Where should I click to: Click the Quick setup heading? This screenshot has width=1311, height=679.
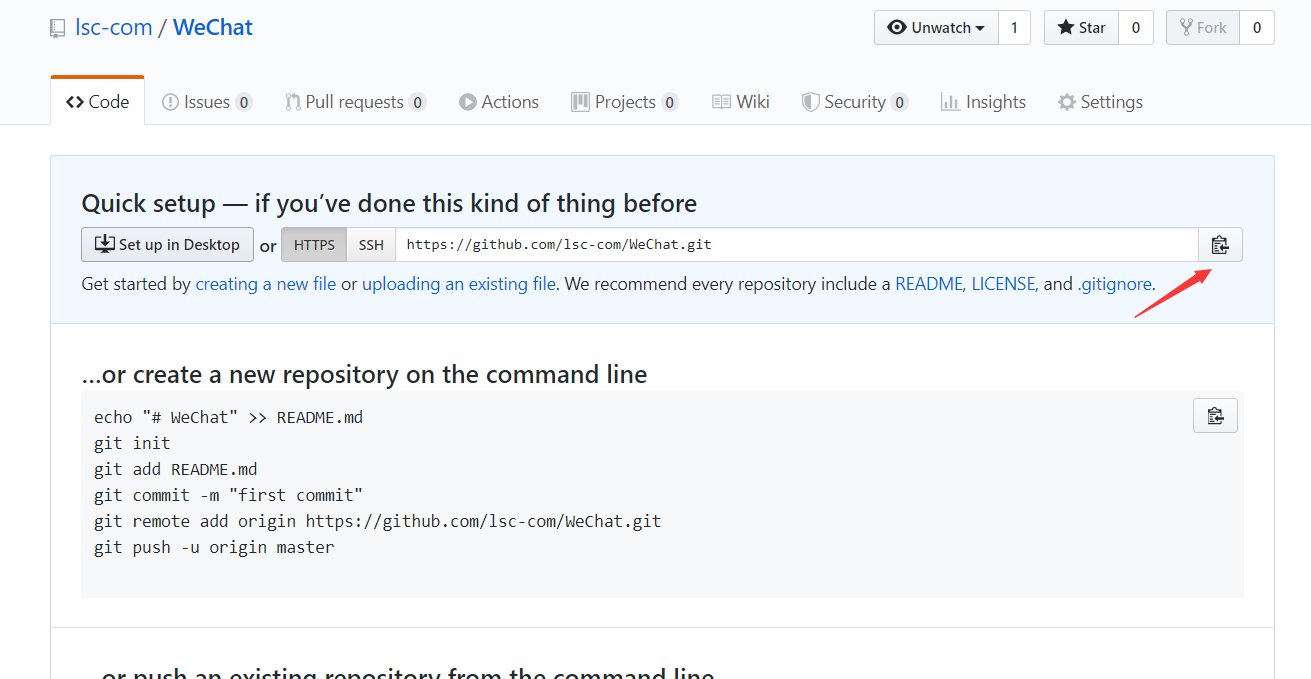[x=389, y=204]
